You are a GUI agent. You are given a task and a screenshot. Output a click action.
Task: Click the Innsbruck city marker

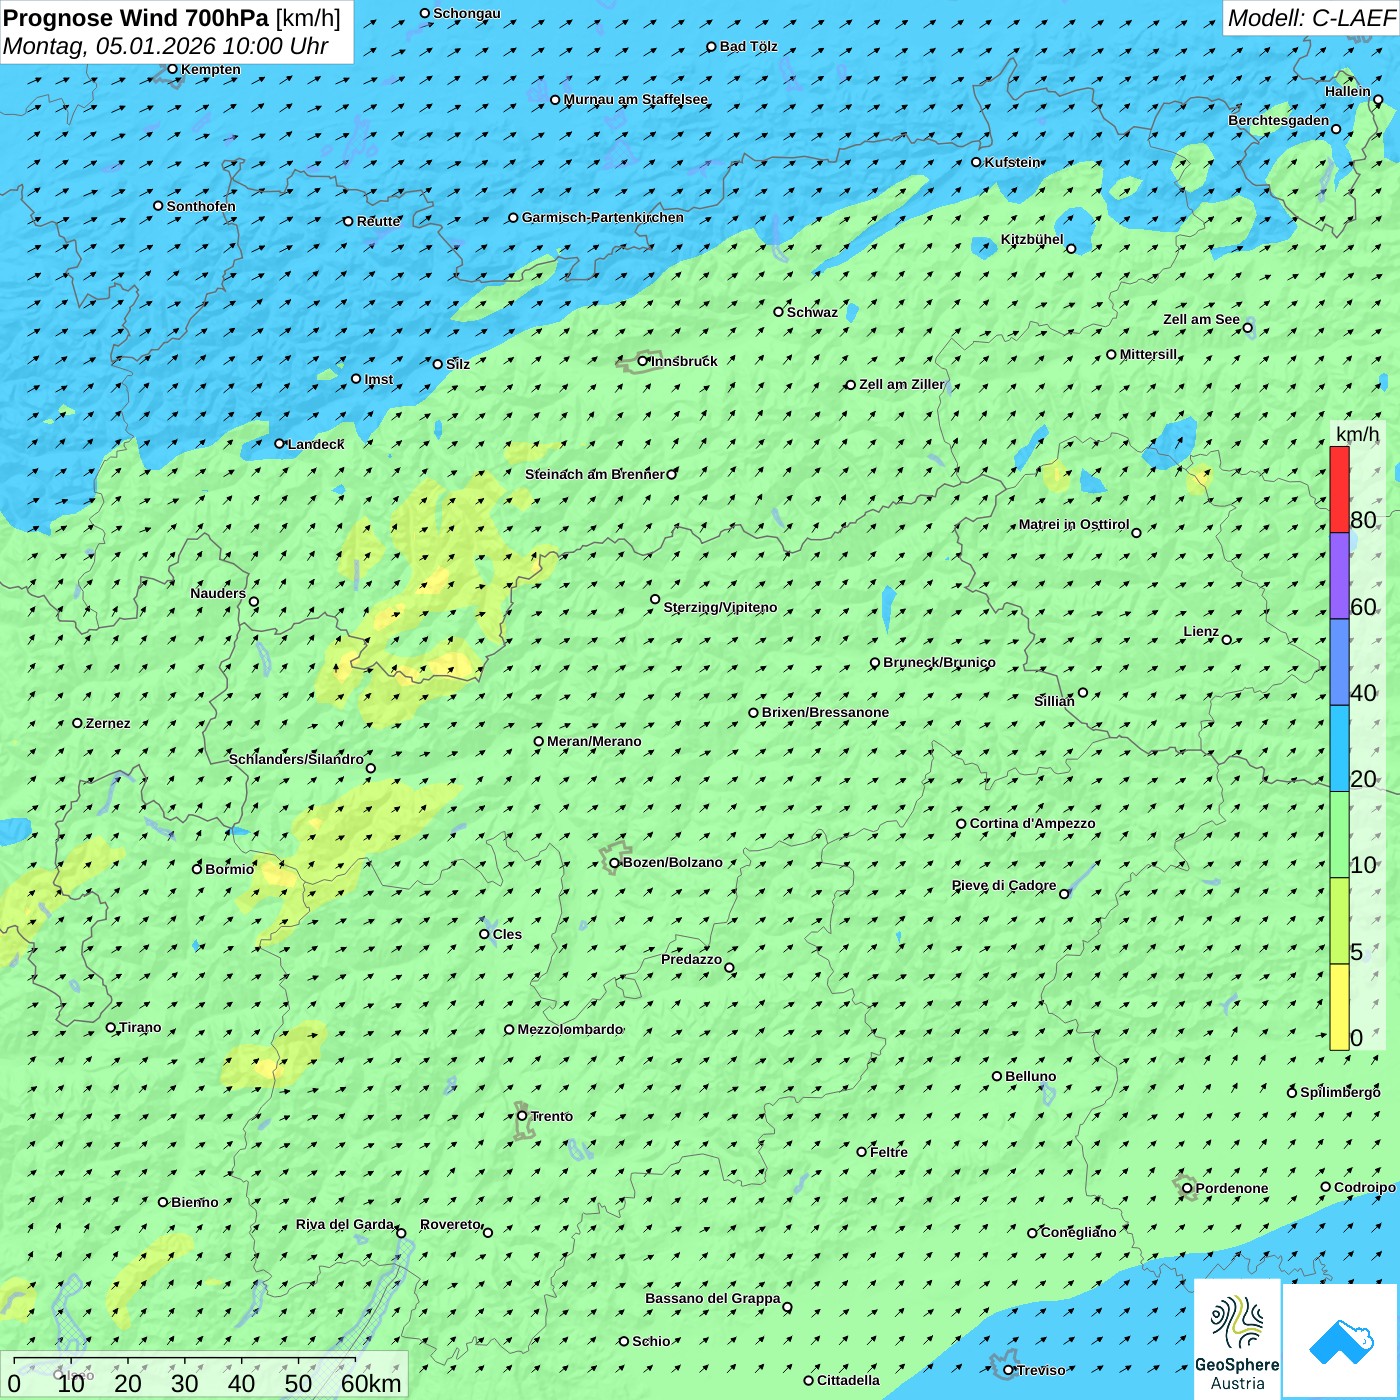tap(643, 361)
